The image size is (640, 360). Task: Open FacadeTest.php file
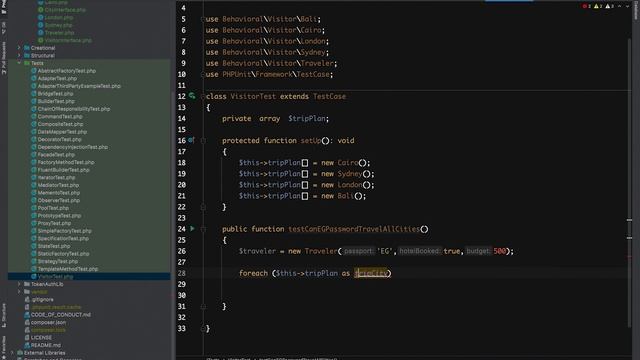tap(56, 155)
